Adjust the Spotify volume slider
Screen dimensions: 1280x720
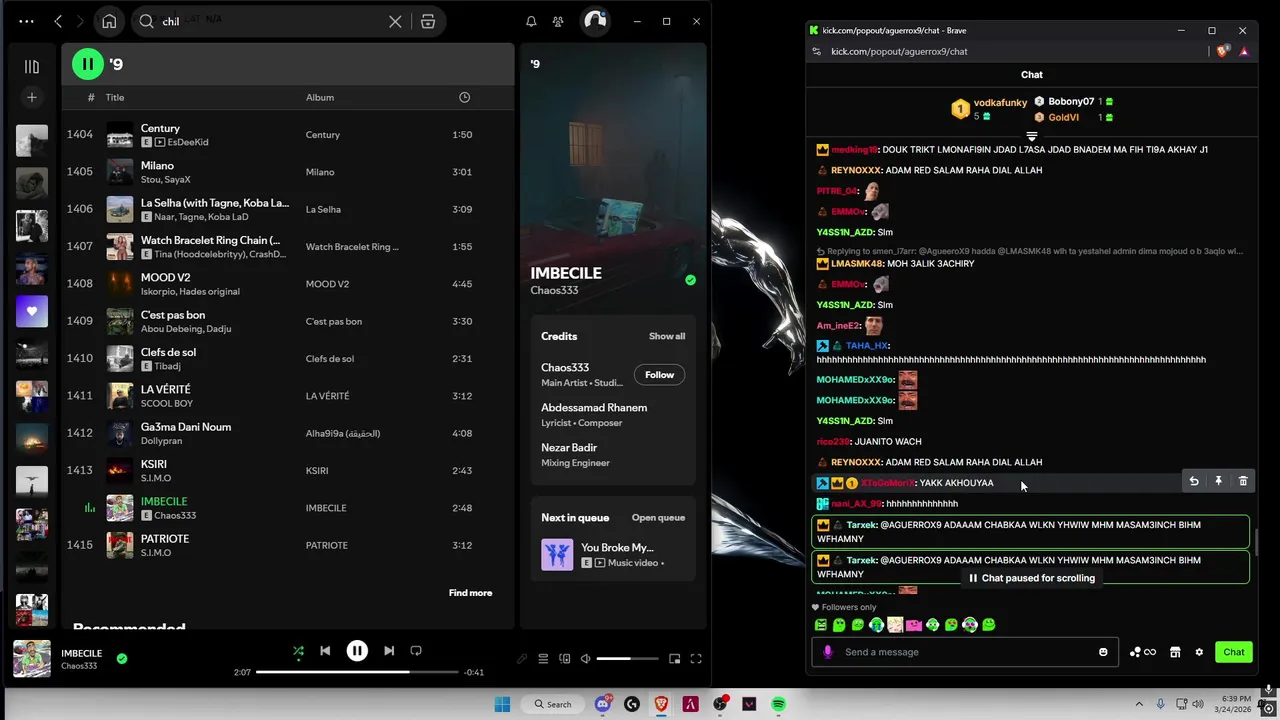pos(628,659)
